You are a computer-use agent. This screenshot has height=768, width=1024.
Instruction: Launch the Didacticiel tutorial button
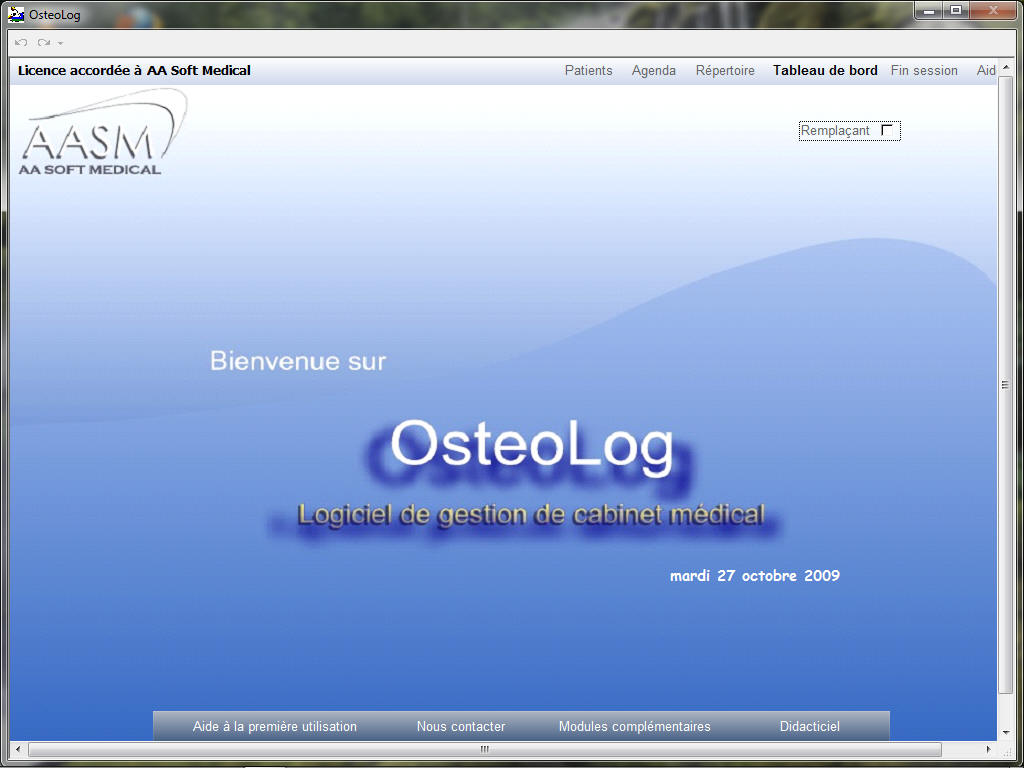tap(810, 726)
